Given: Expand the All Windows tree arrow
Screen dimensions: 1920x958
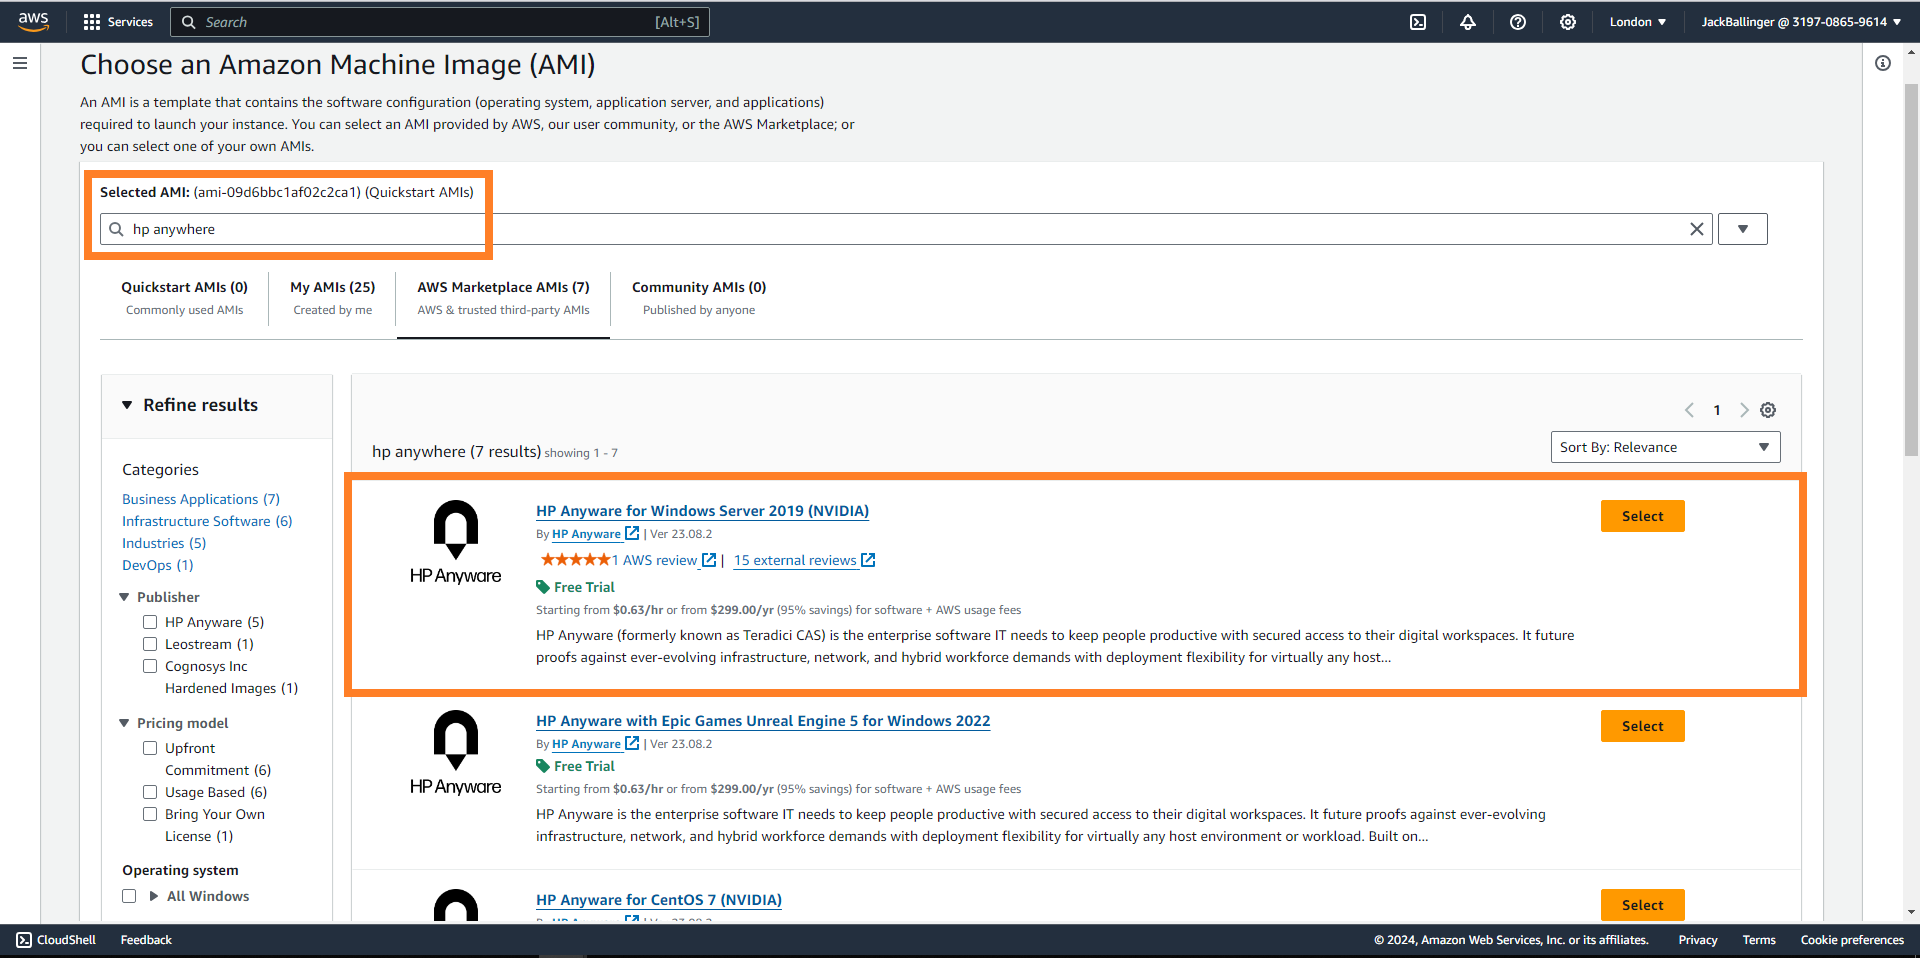Looking at the screenshot, I should [x=154, y=896].
